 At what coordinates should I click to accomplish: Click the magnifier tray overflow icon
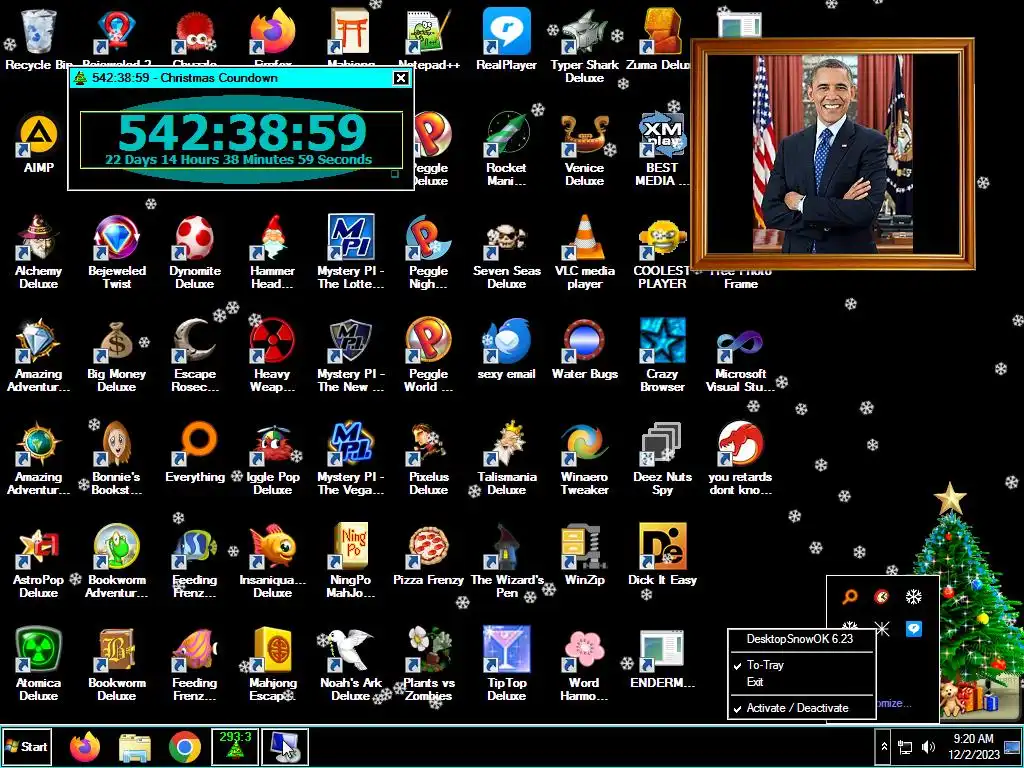[x=850, y=596]
